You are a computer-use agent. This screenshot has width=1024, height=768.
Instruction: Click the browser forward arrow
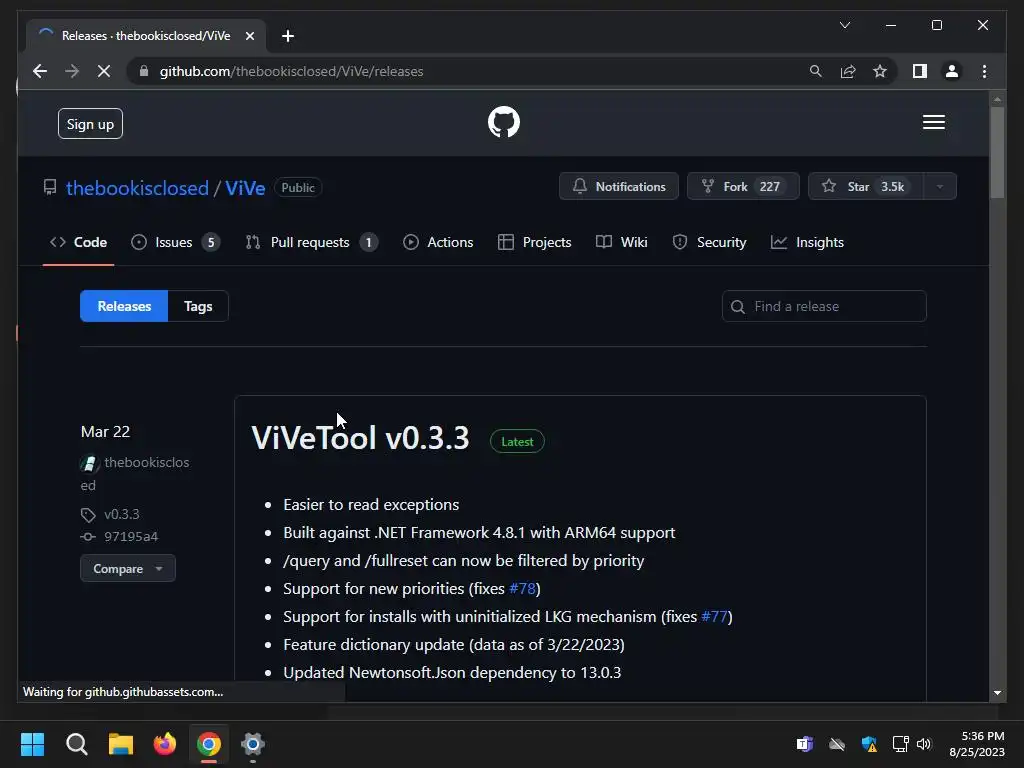pyautogui.click(x=72, y=71)
